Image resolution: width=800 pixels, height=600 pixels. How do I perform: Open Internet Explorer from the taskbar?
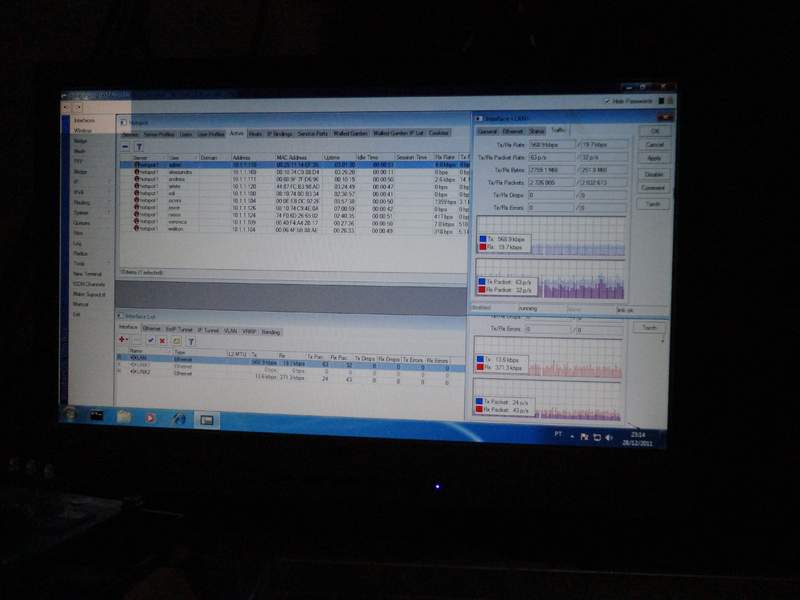(179, 419)
